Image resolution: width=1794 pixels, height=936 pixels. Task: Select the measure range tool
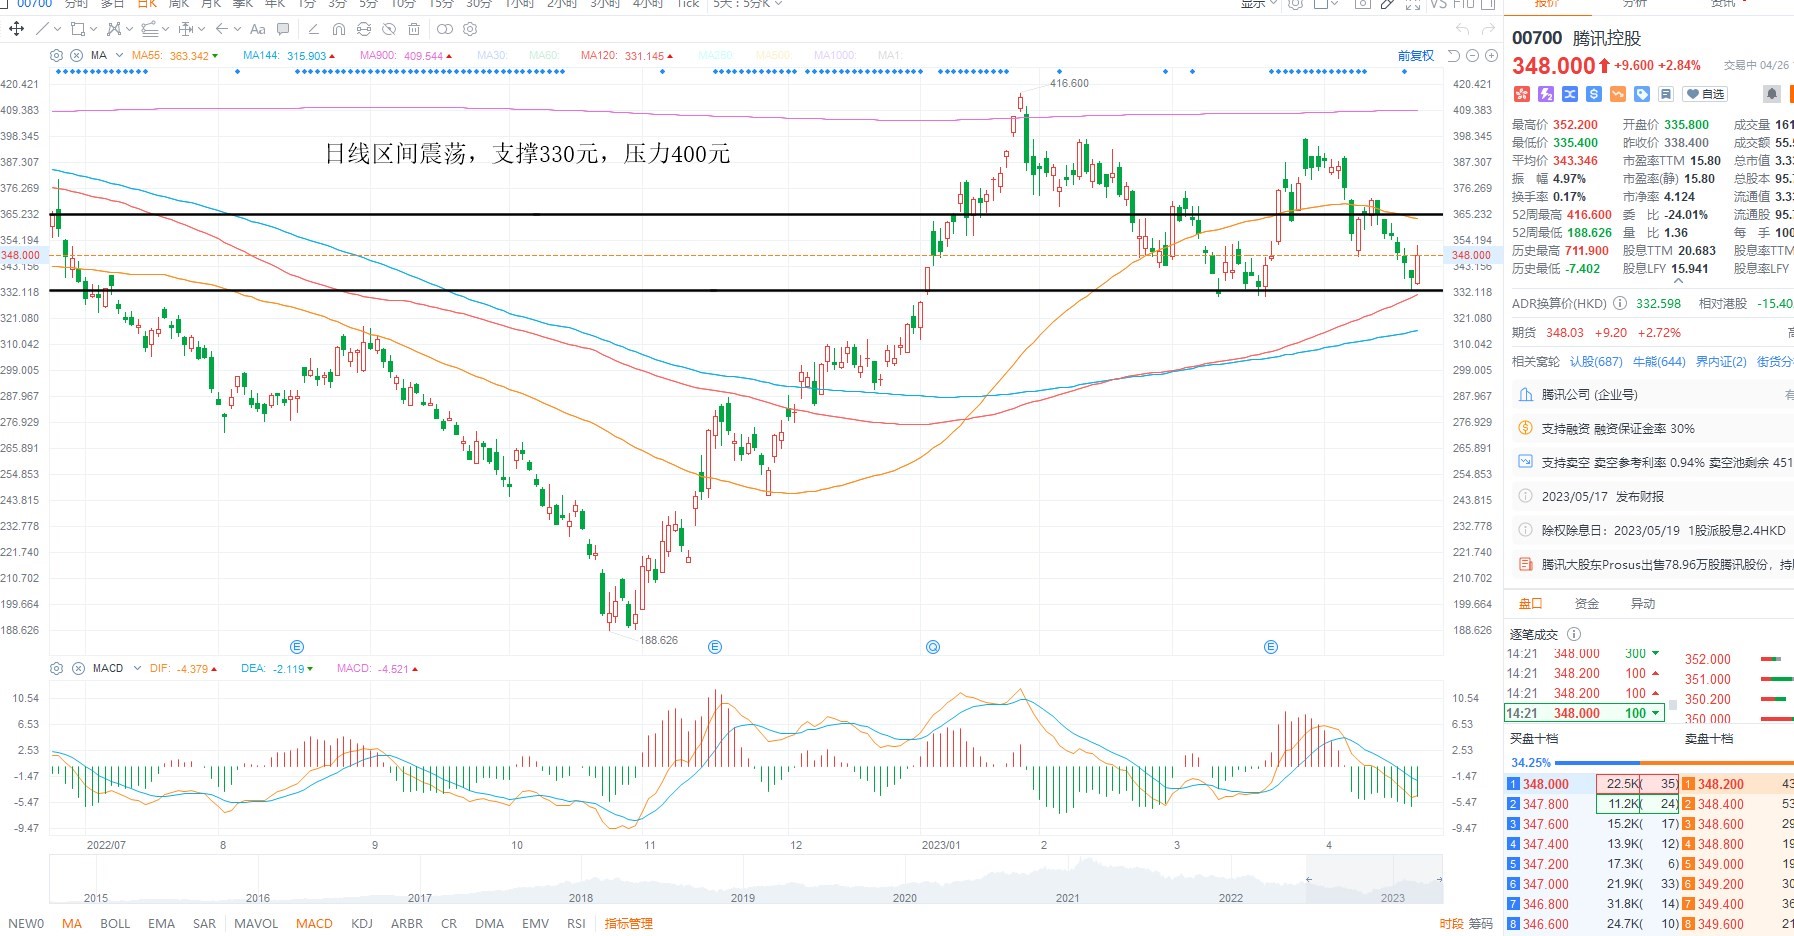pos(186,29)
